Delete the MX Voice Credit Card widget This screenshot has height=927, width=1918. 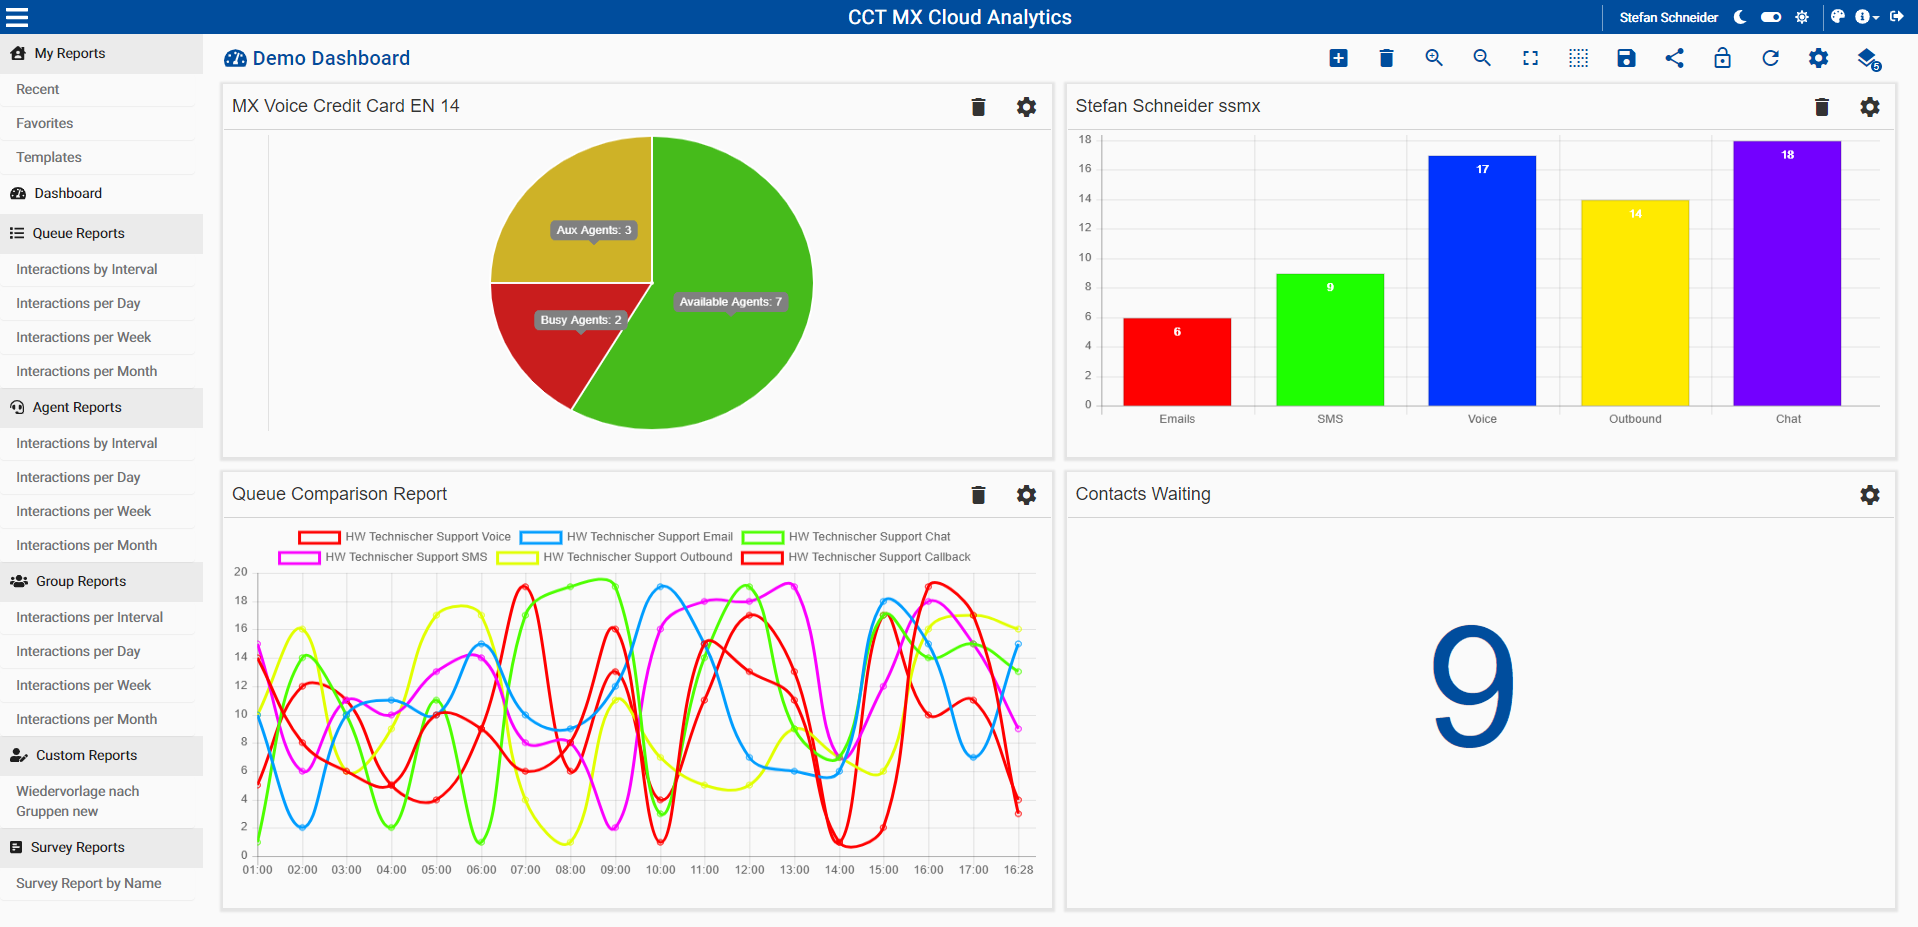(x=978, y=107)
